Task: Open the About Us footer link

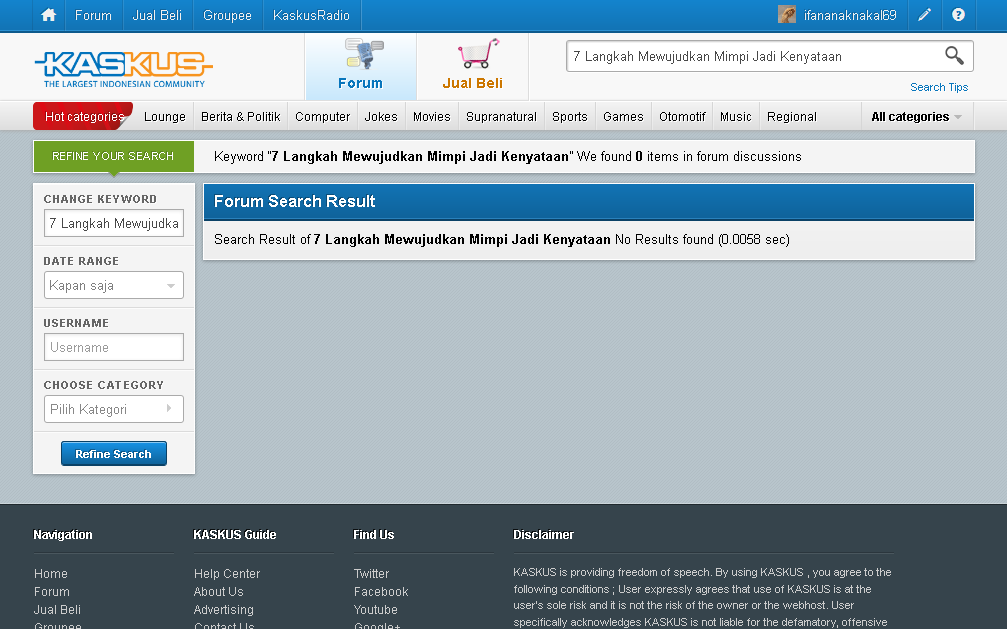Action: pyautogui.click(x=218, y=592)
